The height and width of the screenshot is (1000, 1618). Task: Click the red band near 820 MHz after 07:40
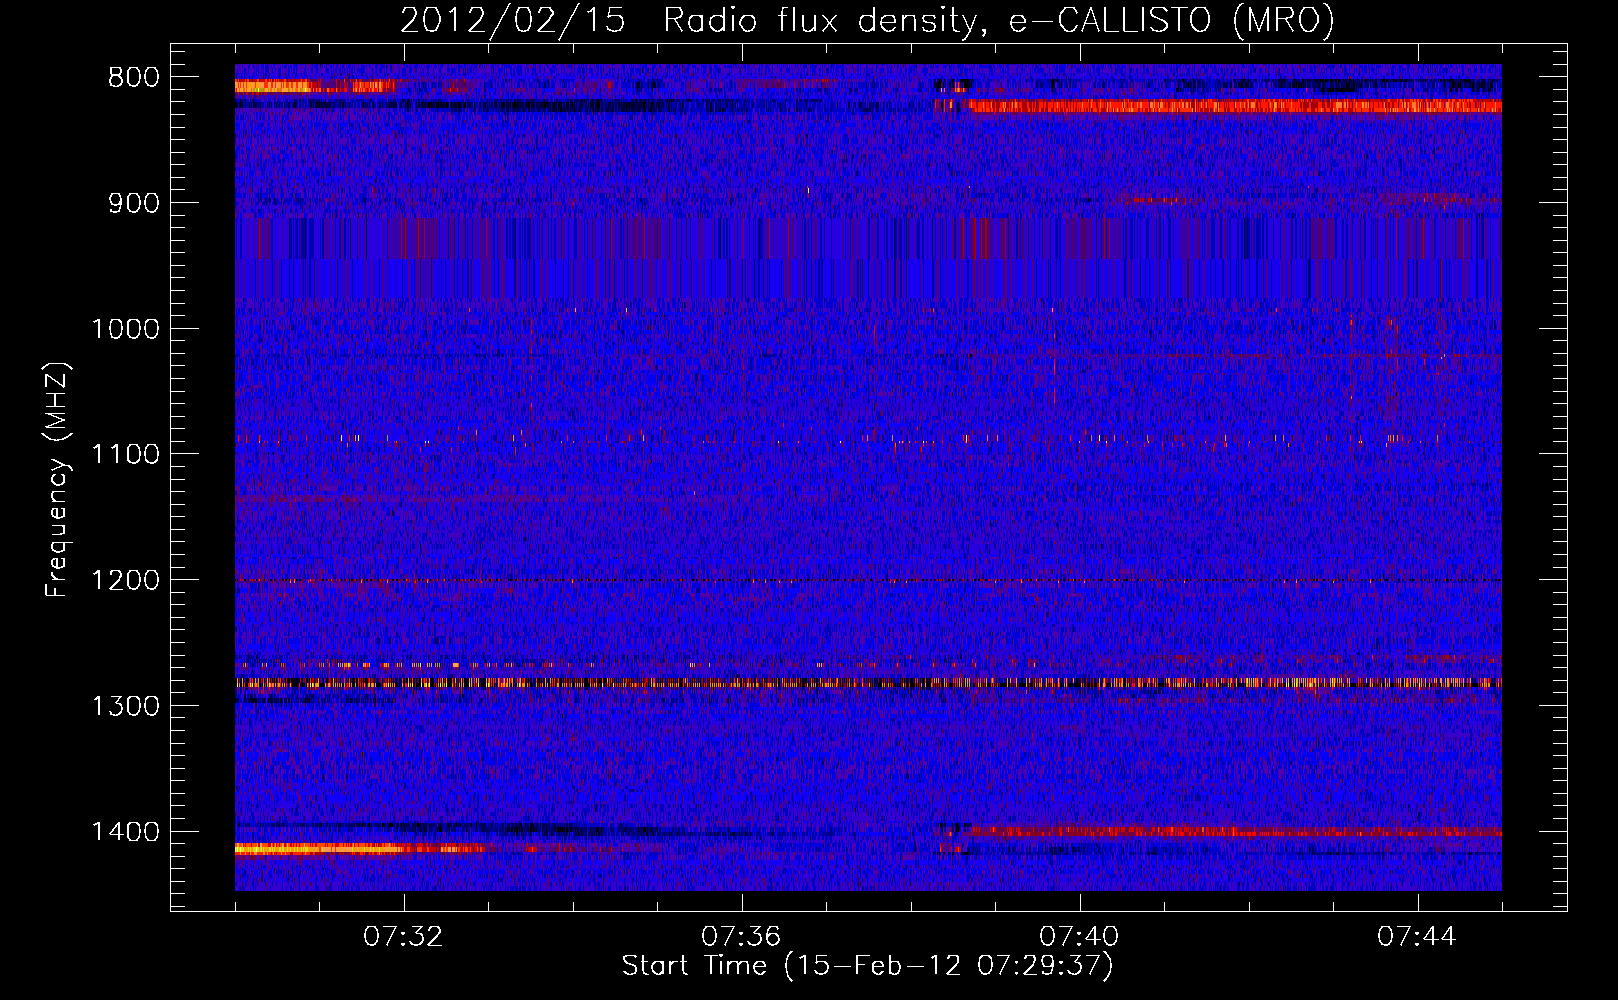[x=1235, y=106]
